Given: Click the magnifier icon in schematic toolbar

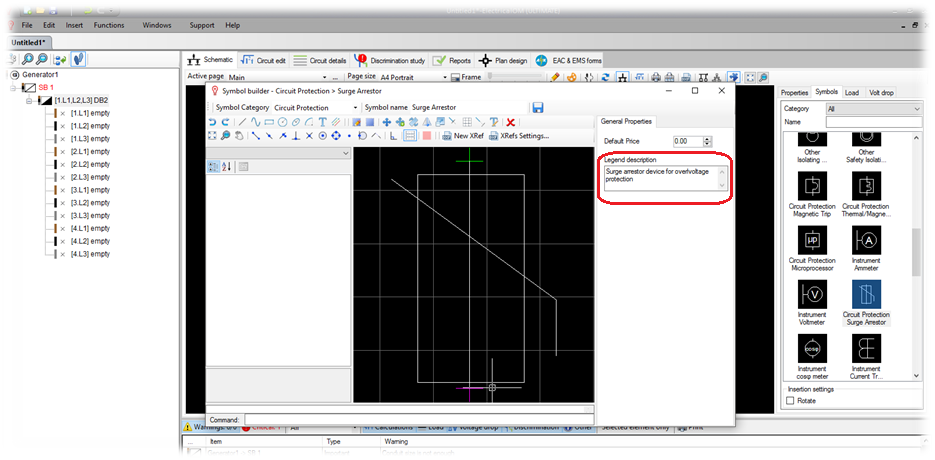Looking at the screenshot, I should 763,77.
